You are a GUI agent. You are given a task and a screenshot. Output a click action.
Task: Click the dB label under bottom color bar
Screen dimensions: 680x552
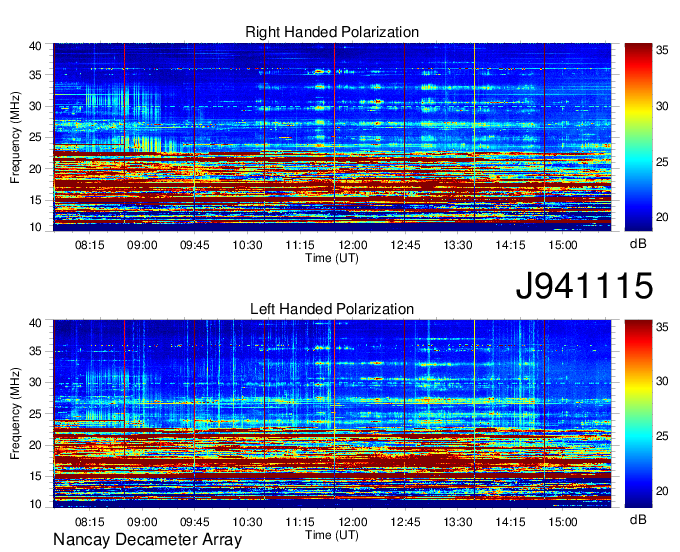point(638,519)
